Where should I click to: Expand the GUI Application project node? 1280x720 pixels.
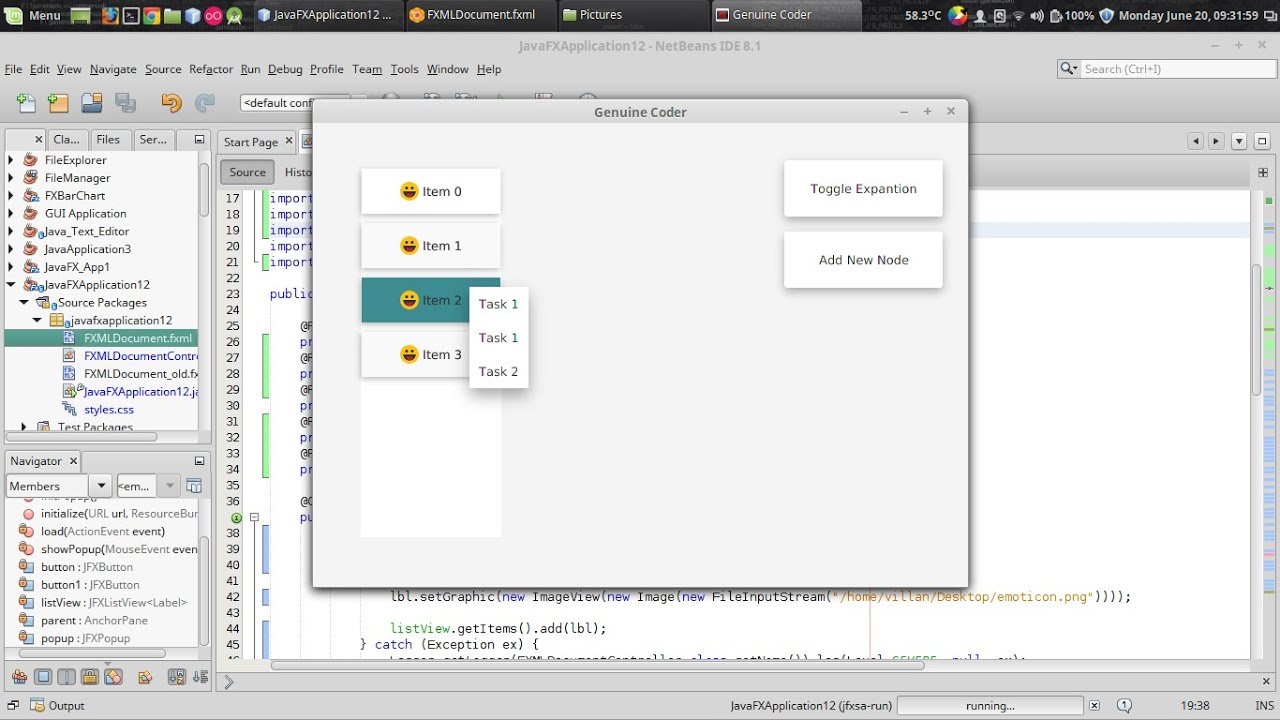[11, 214]
